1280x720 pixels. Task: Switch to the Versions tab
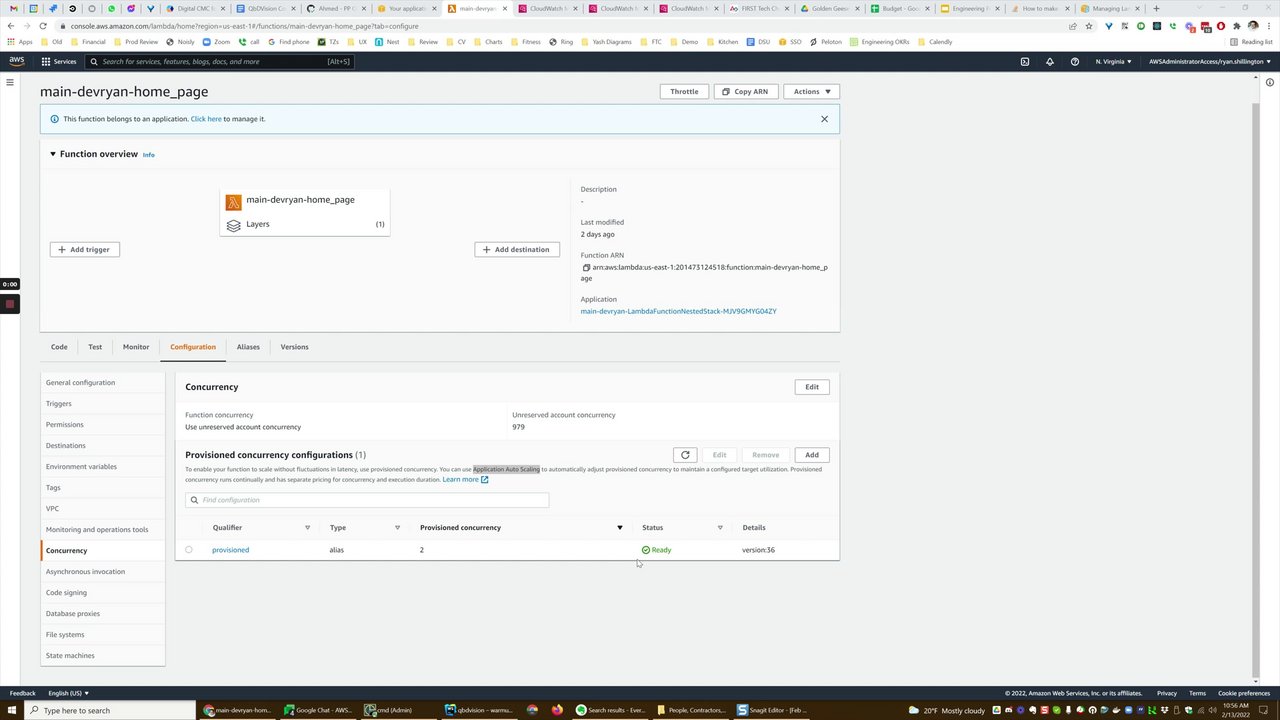coord(294,347)
